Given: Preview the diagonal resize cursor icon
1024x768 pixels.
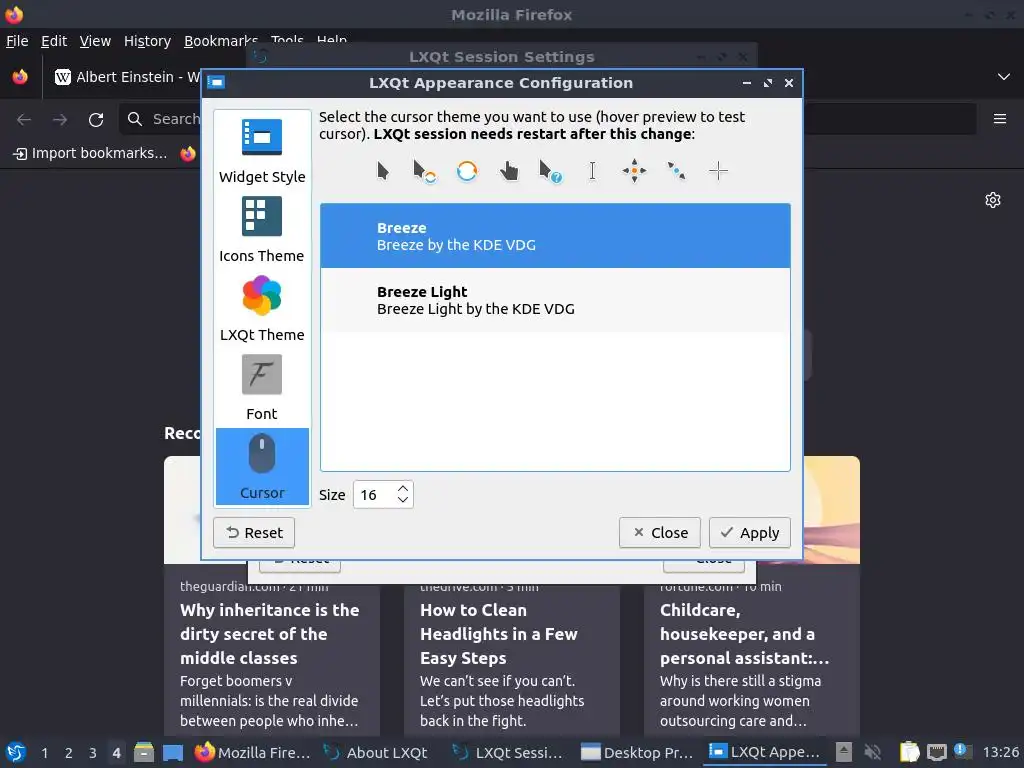Looking at the screenshot, I should coord(676,171).
